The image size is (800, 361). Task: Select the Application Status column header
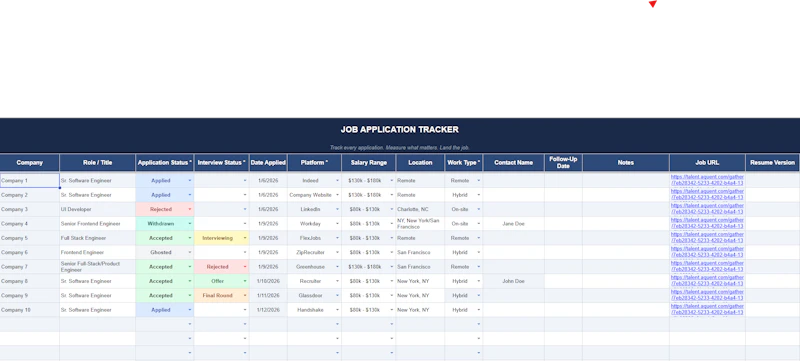(165, 163)
